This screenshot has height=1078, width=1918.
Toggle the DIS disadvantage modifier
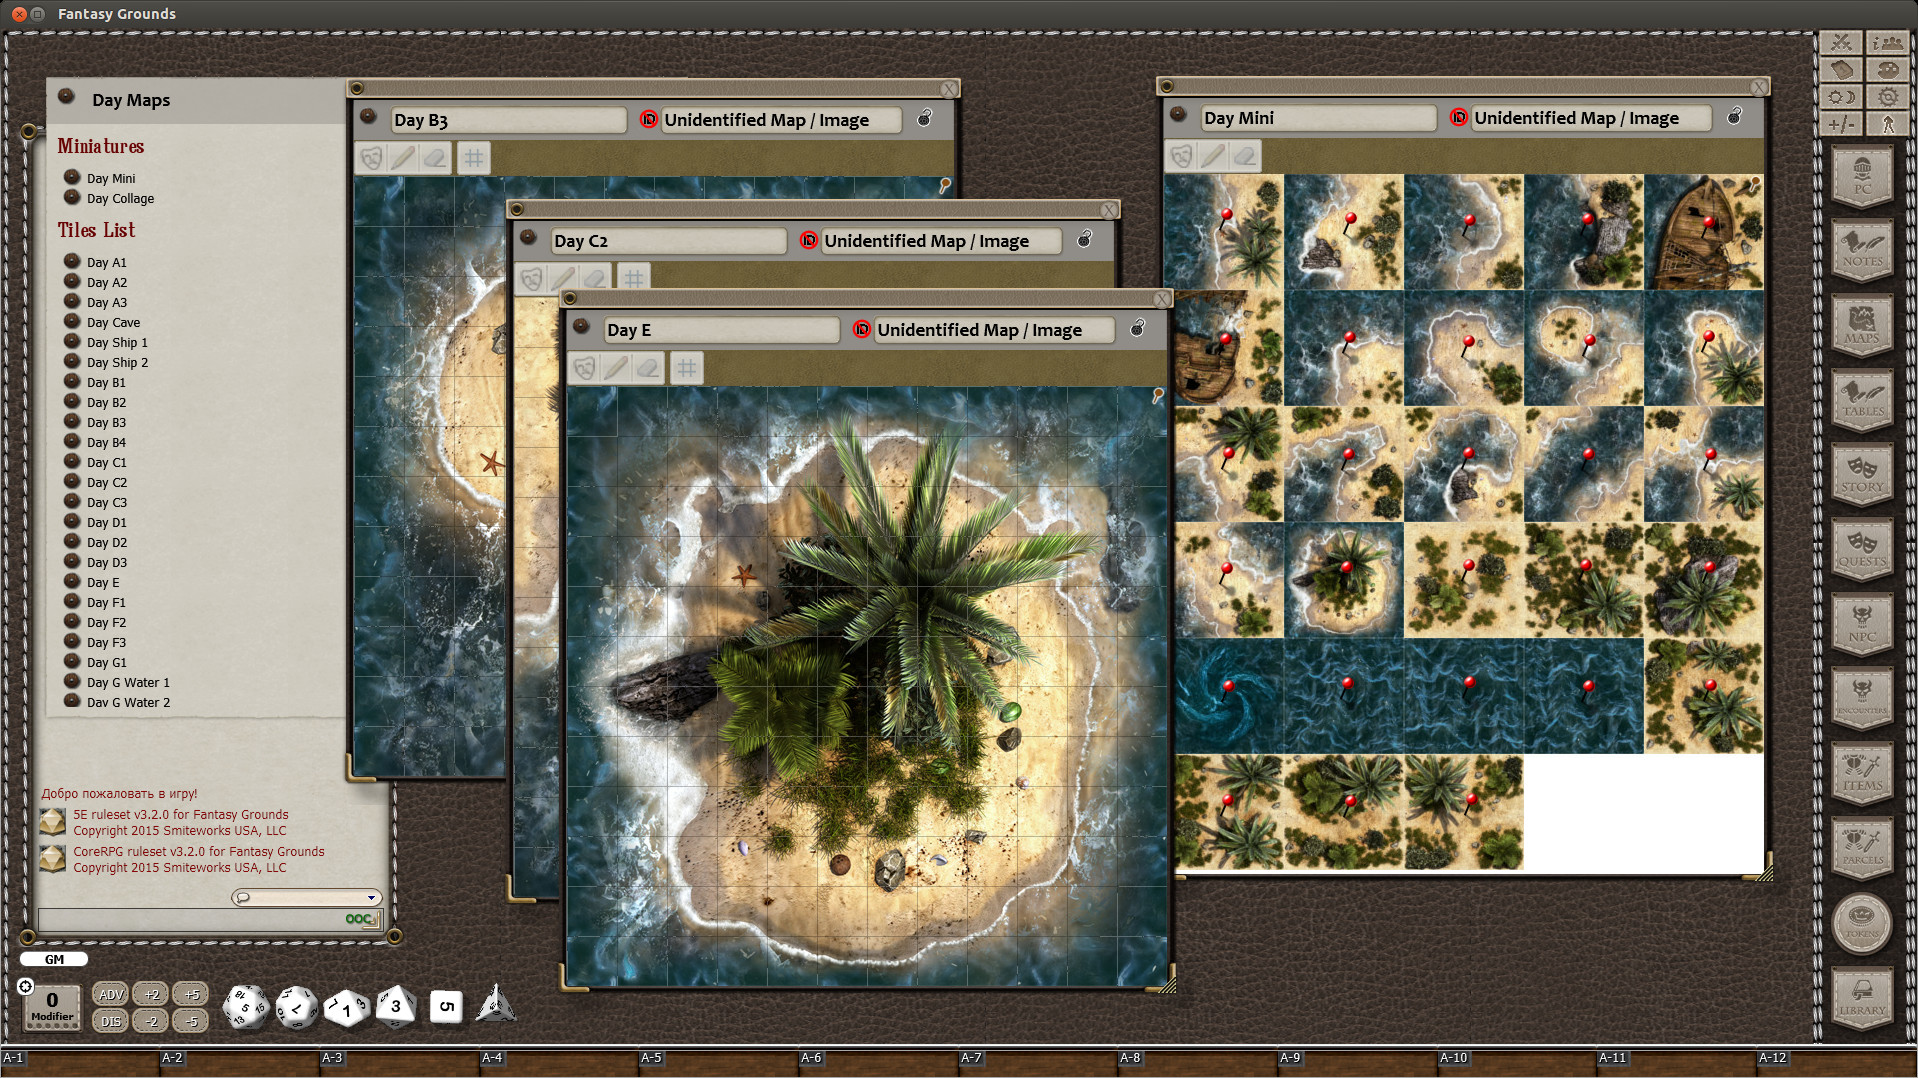click(110, 1021)
